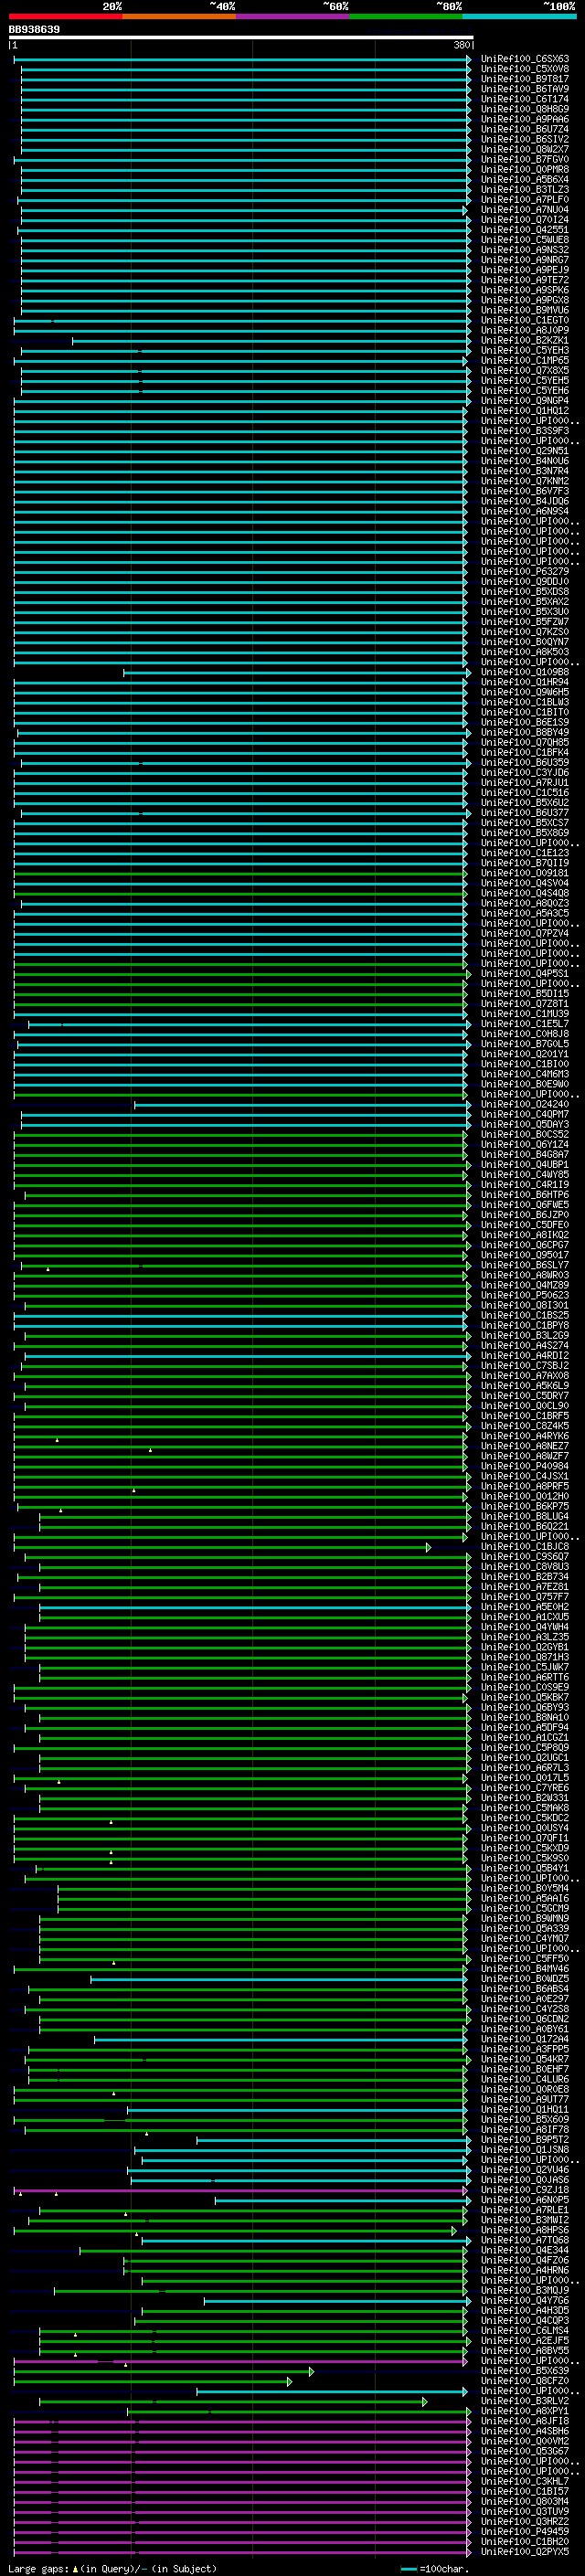This screenshot has width=585, height=2576.
Task: Select UniRef100_Q5DAY3 hit
Action: click(x=525, y=1125)
